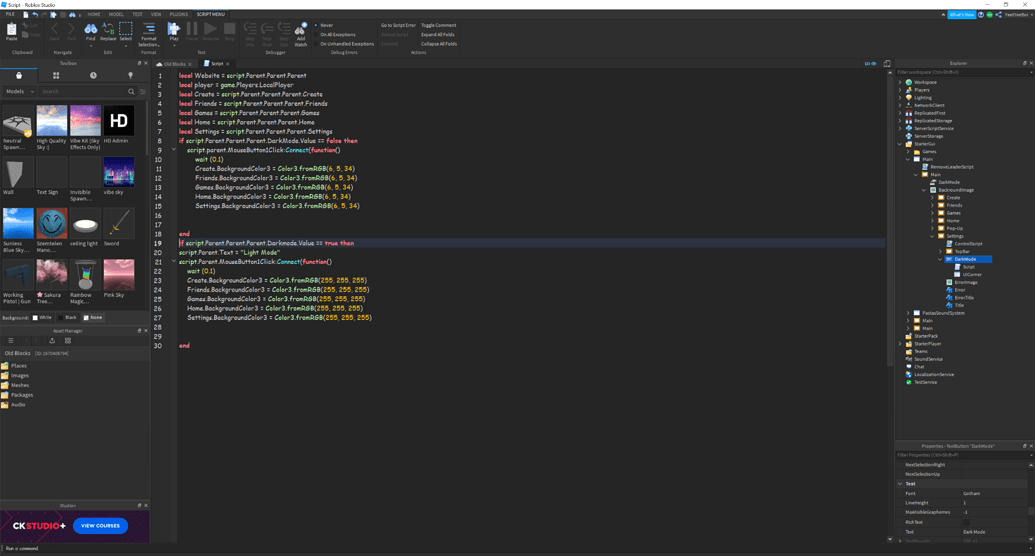Collapse the Text properties section

tap(900, 484)
